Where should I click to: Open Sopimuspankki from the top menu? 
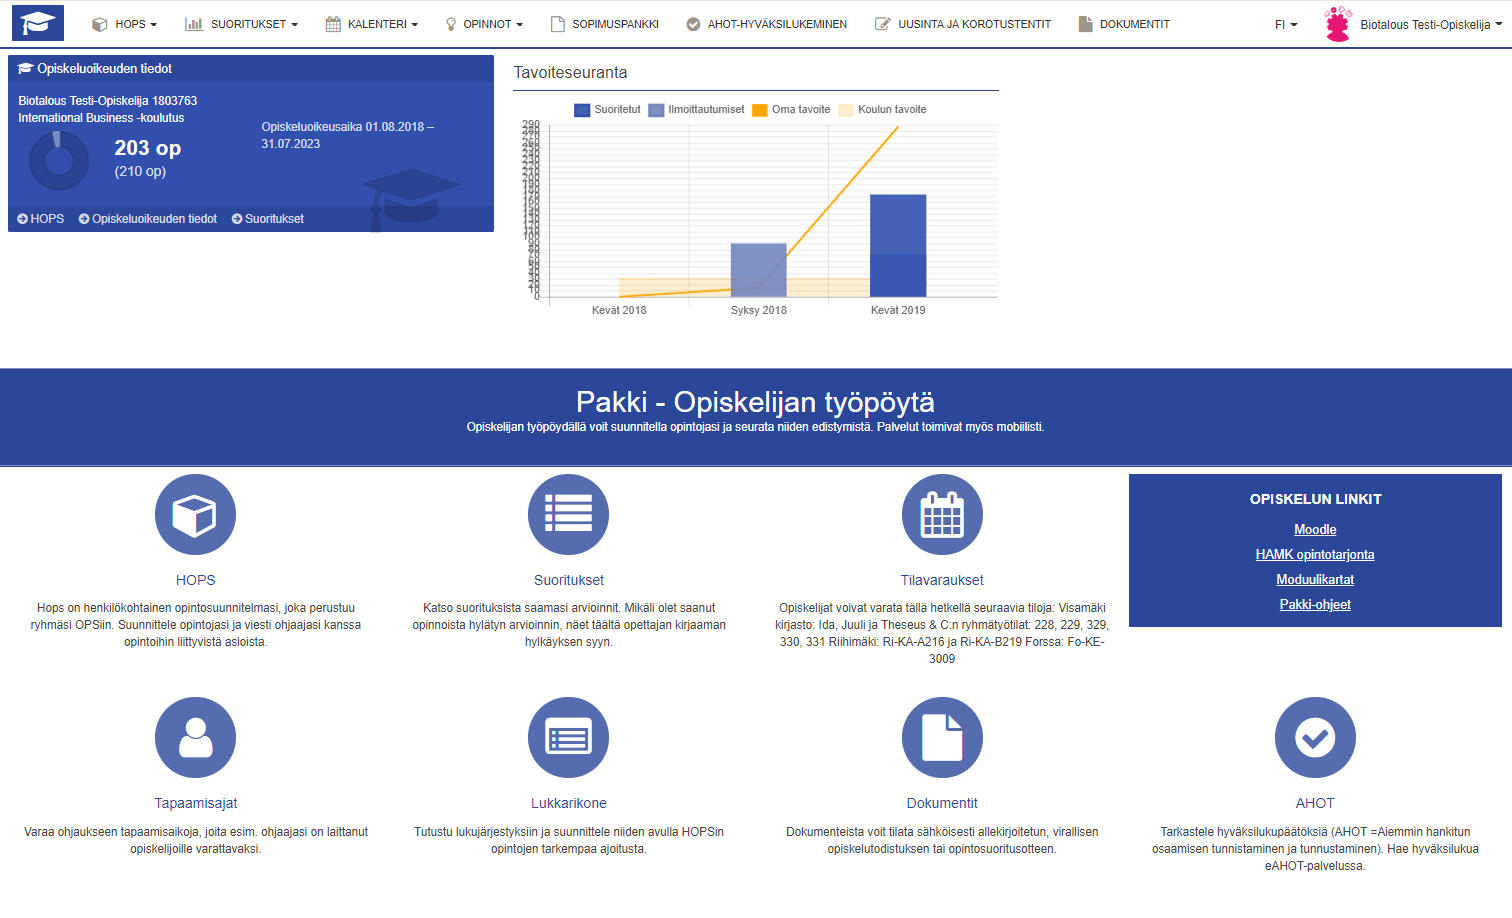click(615, 24)
